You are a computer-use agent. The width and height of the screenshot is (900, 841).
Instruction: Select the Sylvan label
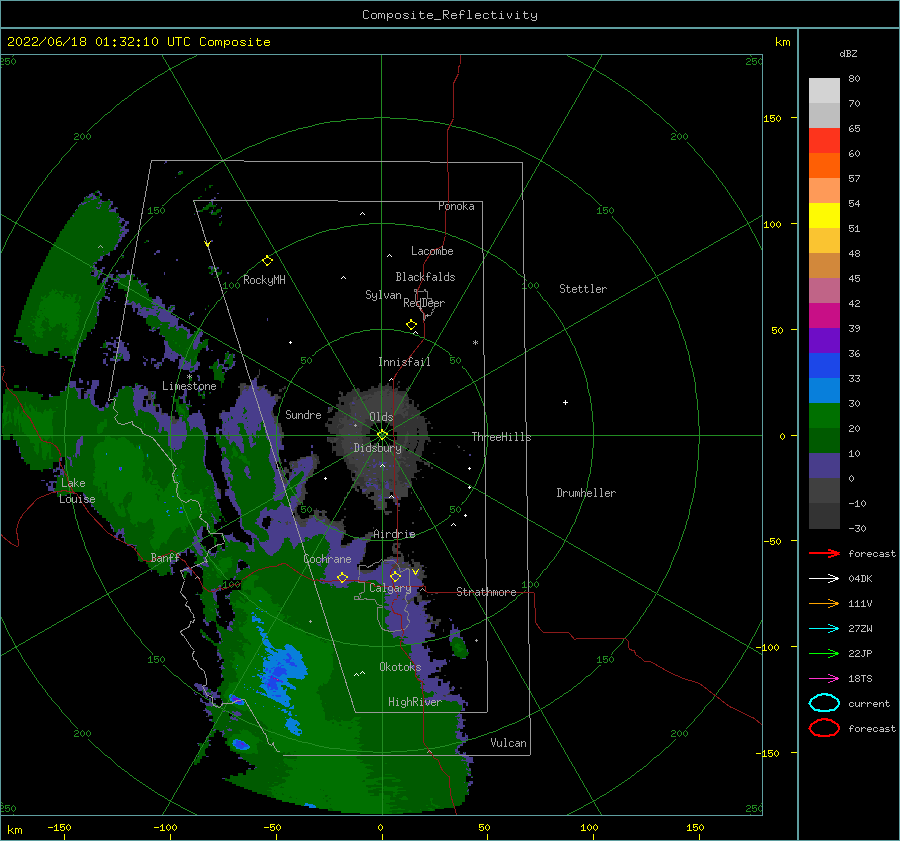point(383,295)
